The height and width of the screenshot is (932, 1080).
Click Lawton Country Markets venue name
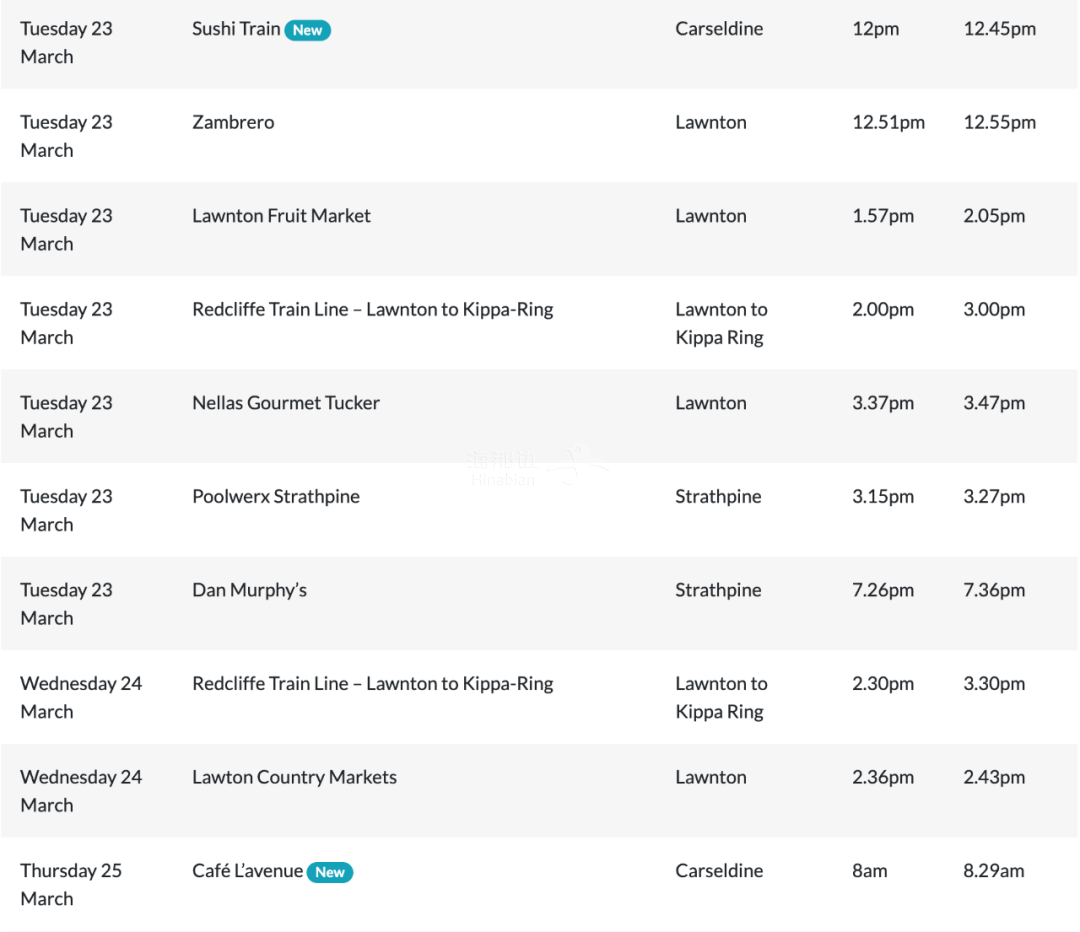(294, 778)
